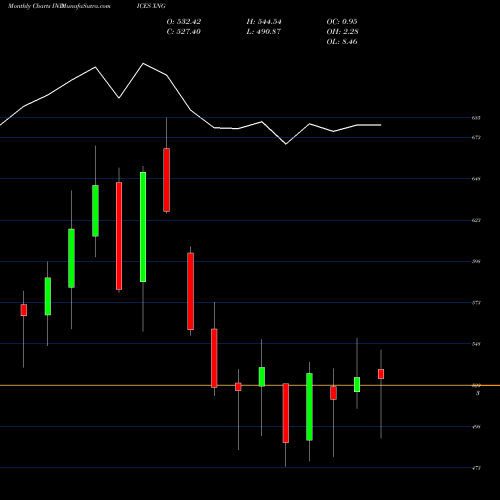
Task: Click the red candle with the highest upper wick
Action: tap(166, 180)
